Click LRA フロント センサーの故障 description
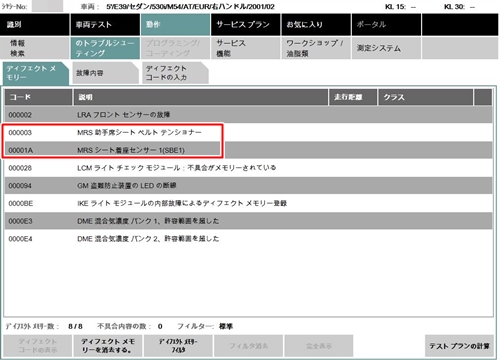The height and width of the screenshot is (360, 500). click(x=124, y=115)
